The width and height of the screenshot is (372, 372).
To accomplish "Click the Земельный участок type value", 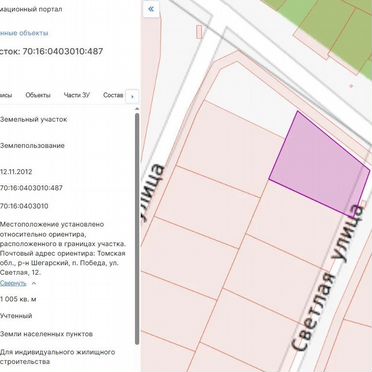I will [33, 119].
